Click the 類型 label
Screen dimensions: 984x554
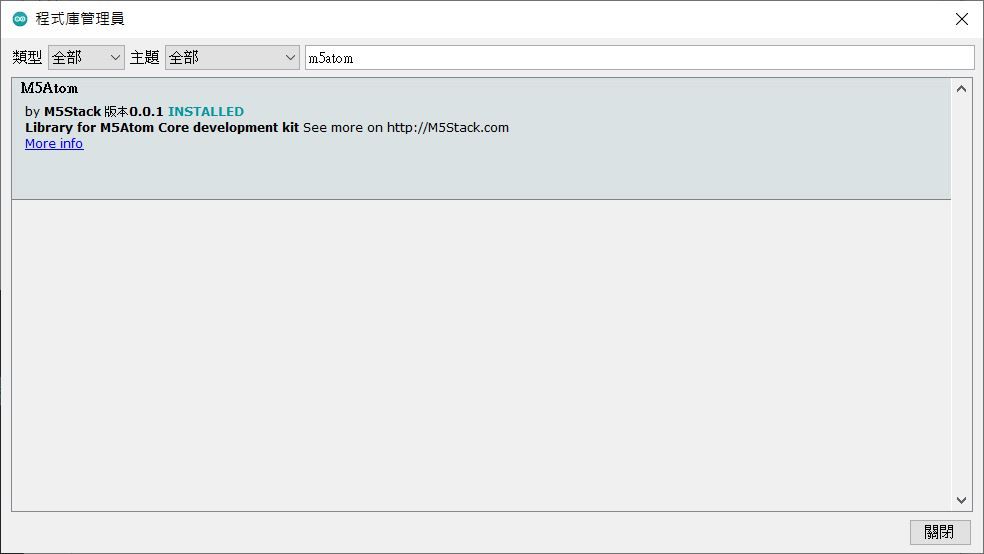tap(27, 58)
